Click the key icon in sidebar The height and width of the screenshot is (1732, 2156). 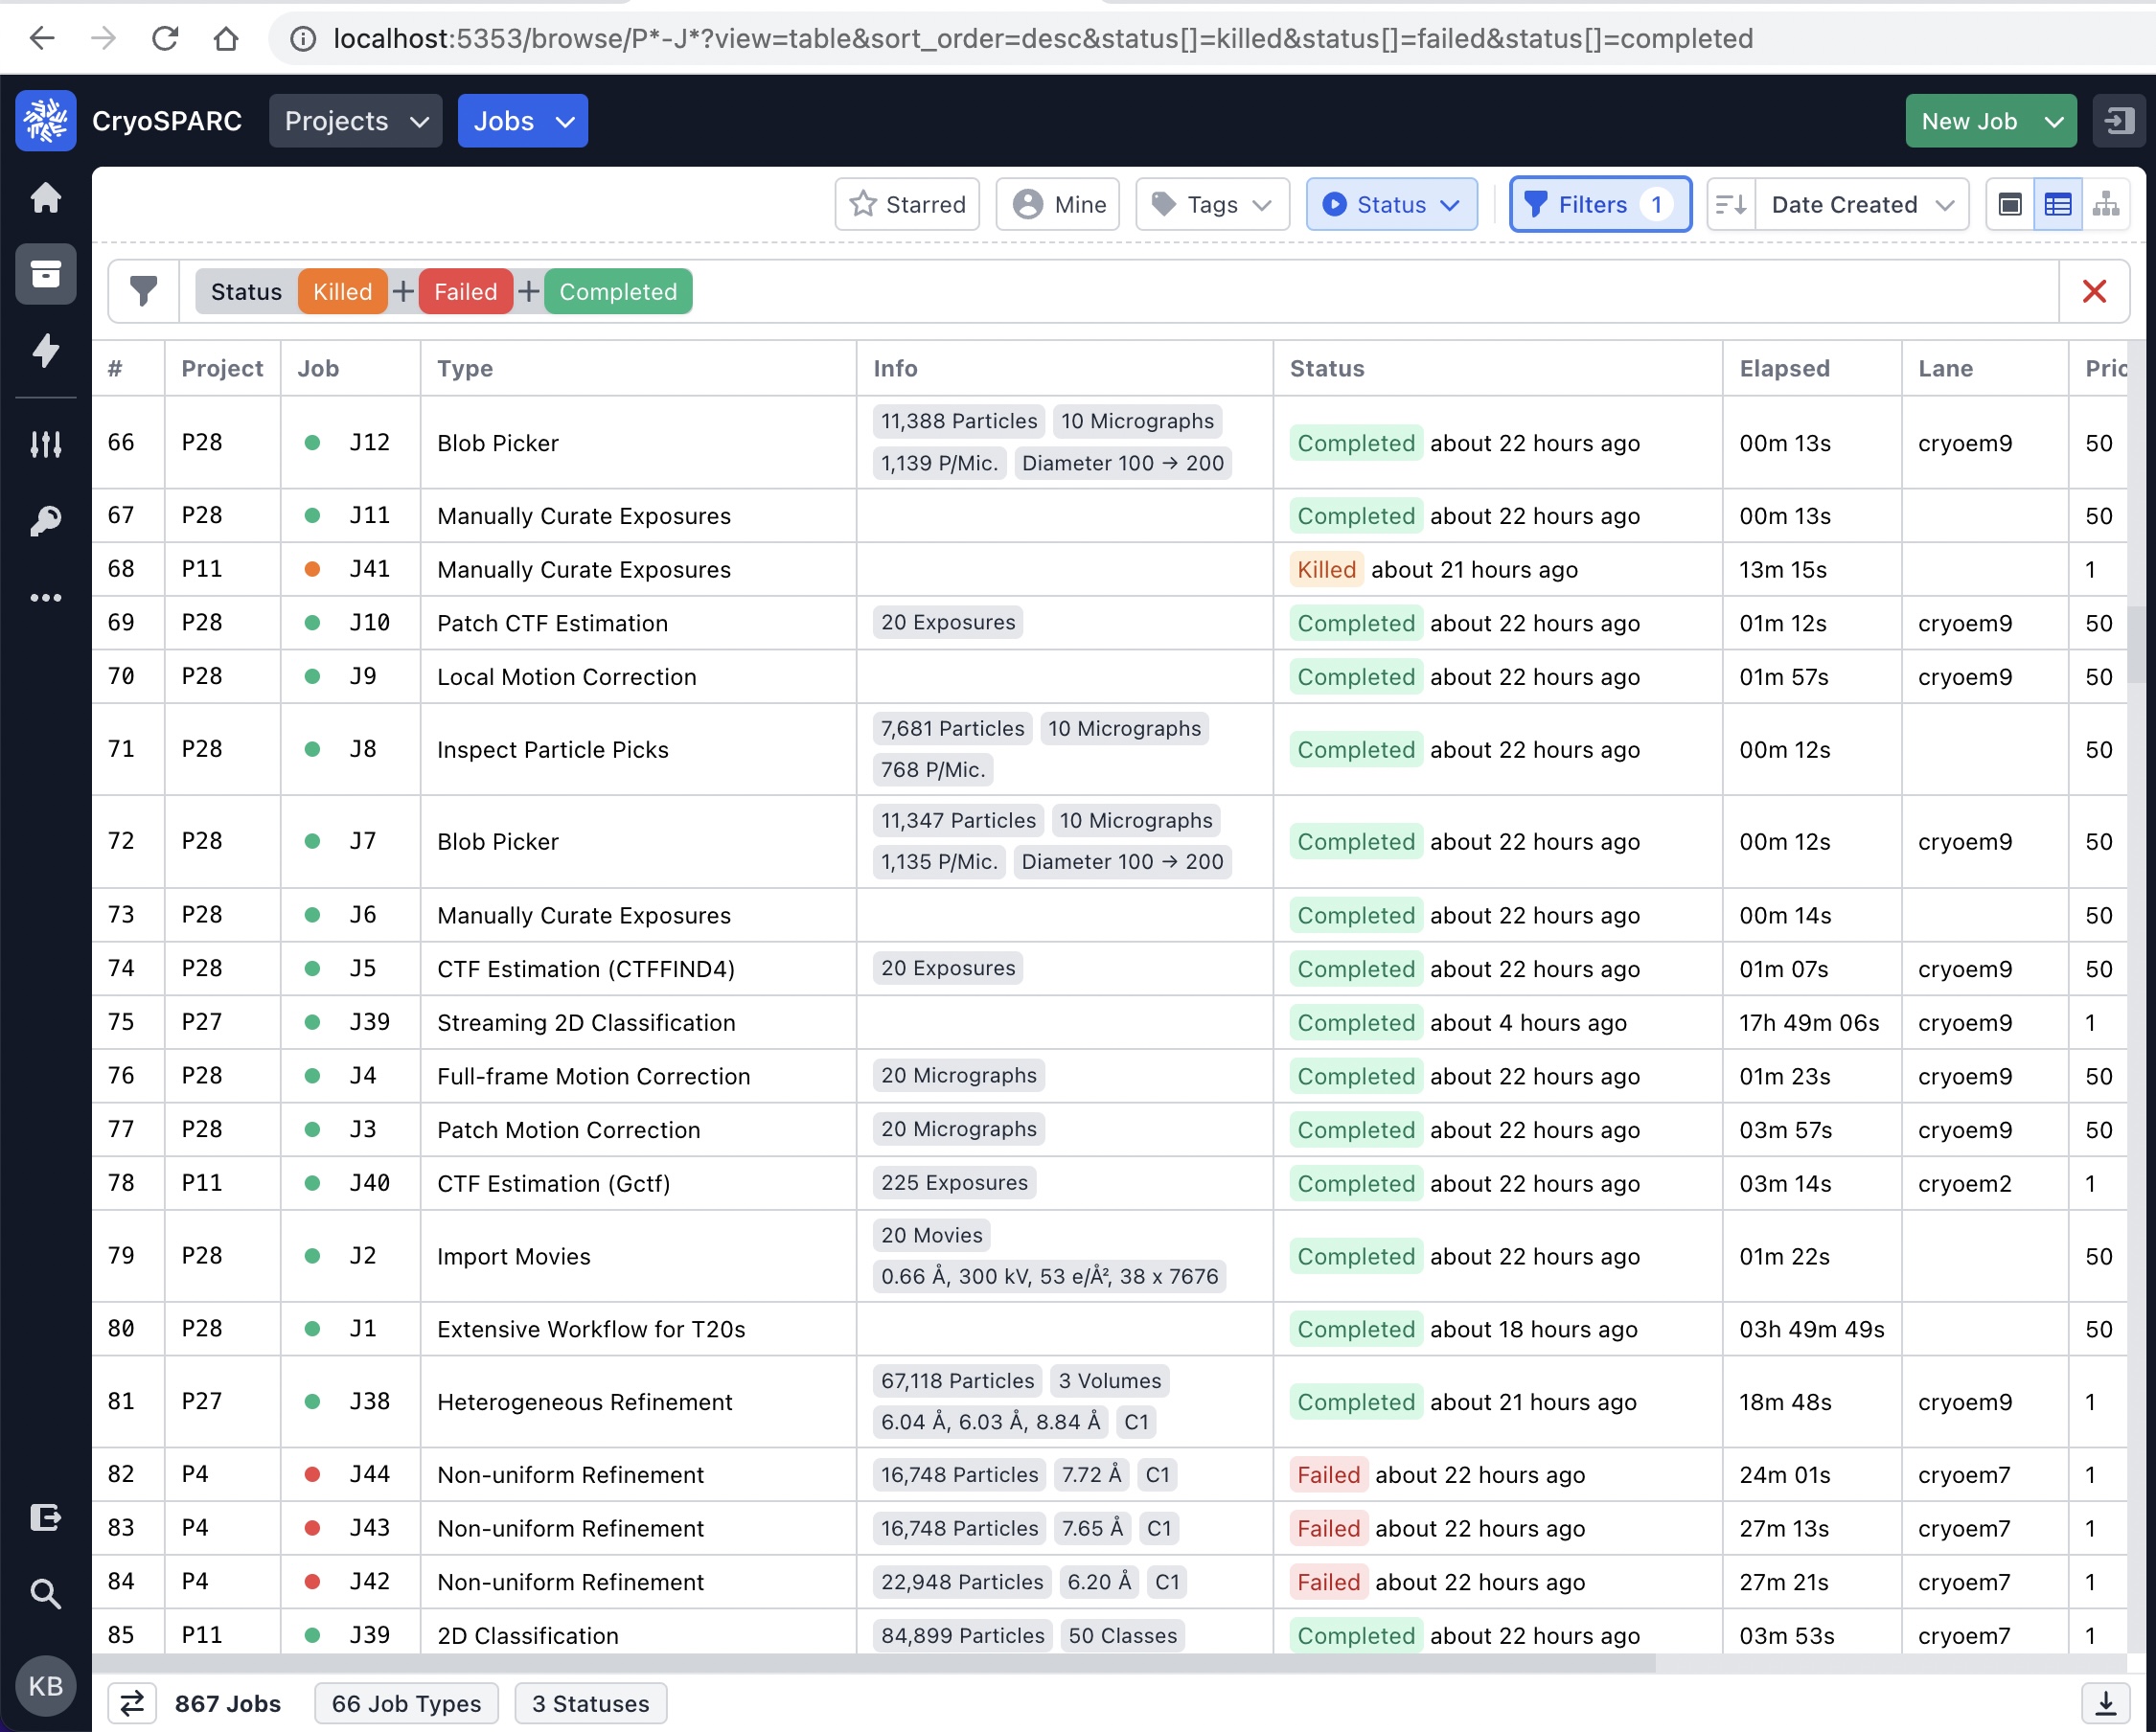click(x=45, y=520)
